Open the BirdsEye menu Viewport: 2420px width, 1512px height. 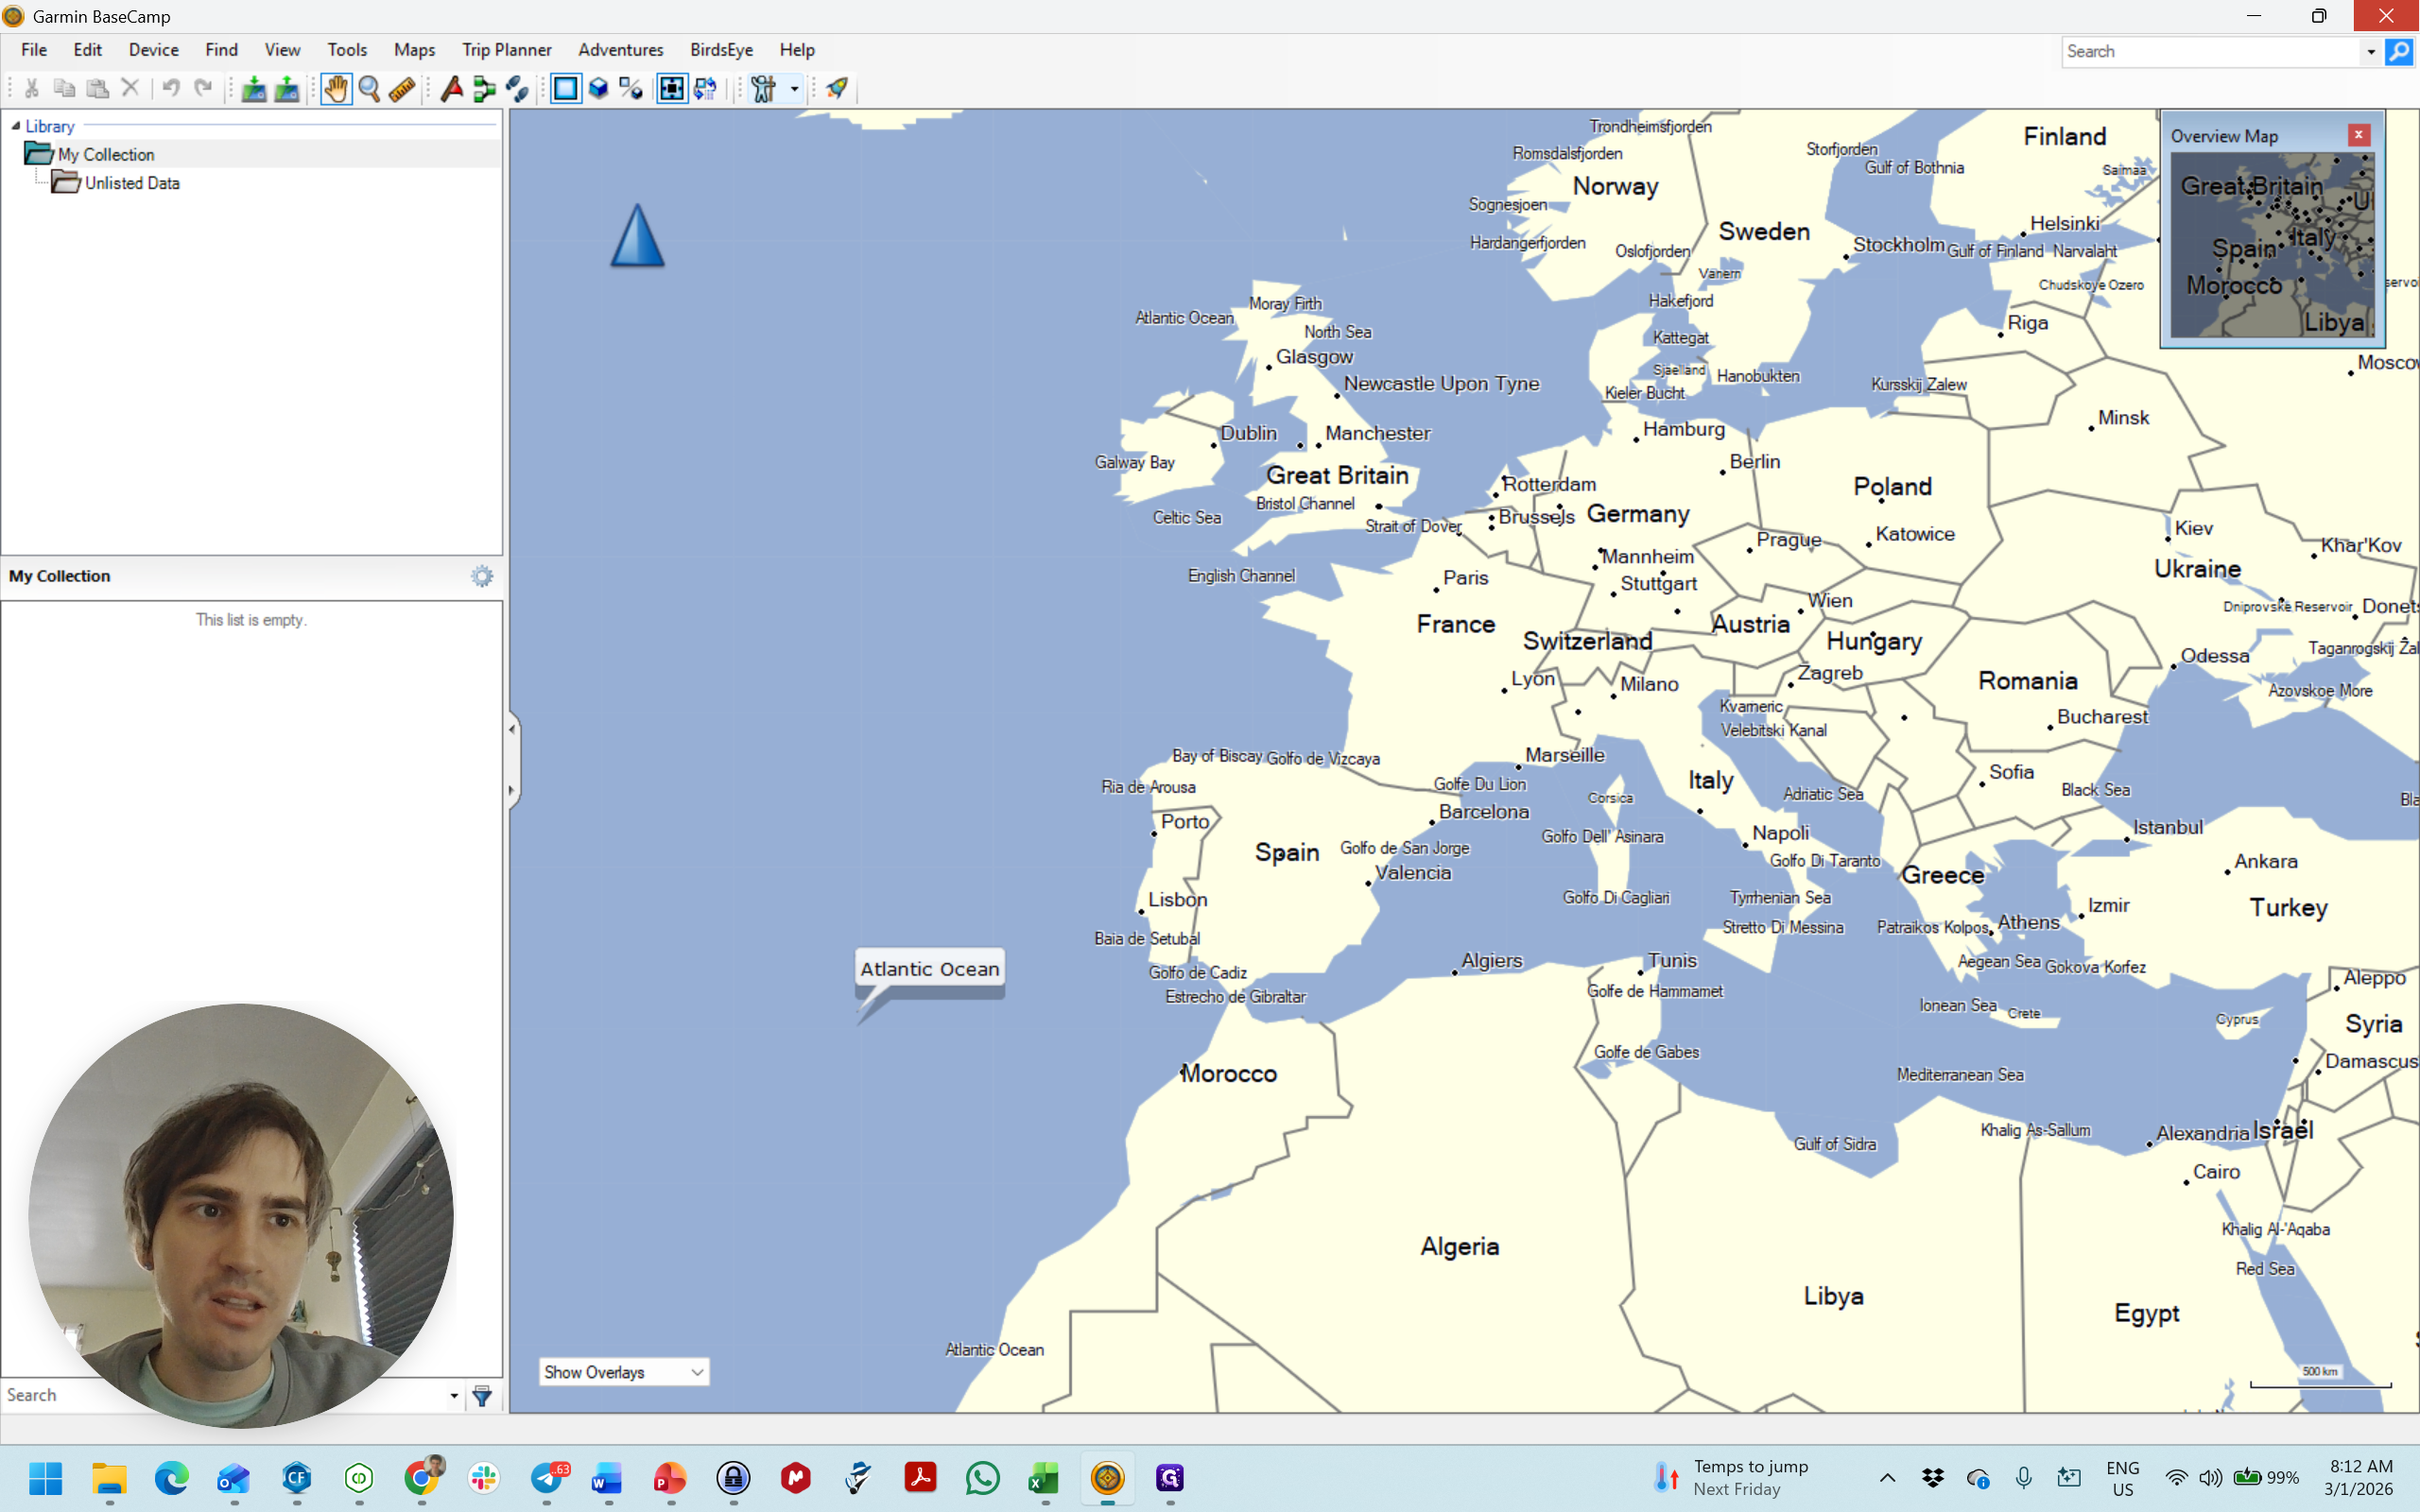pyautogui.click(x=721, y=49)
